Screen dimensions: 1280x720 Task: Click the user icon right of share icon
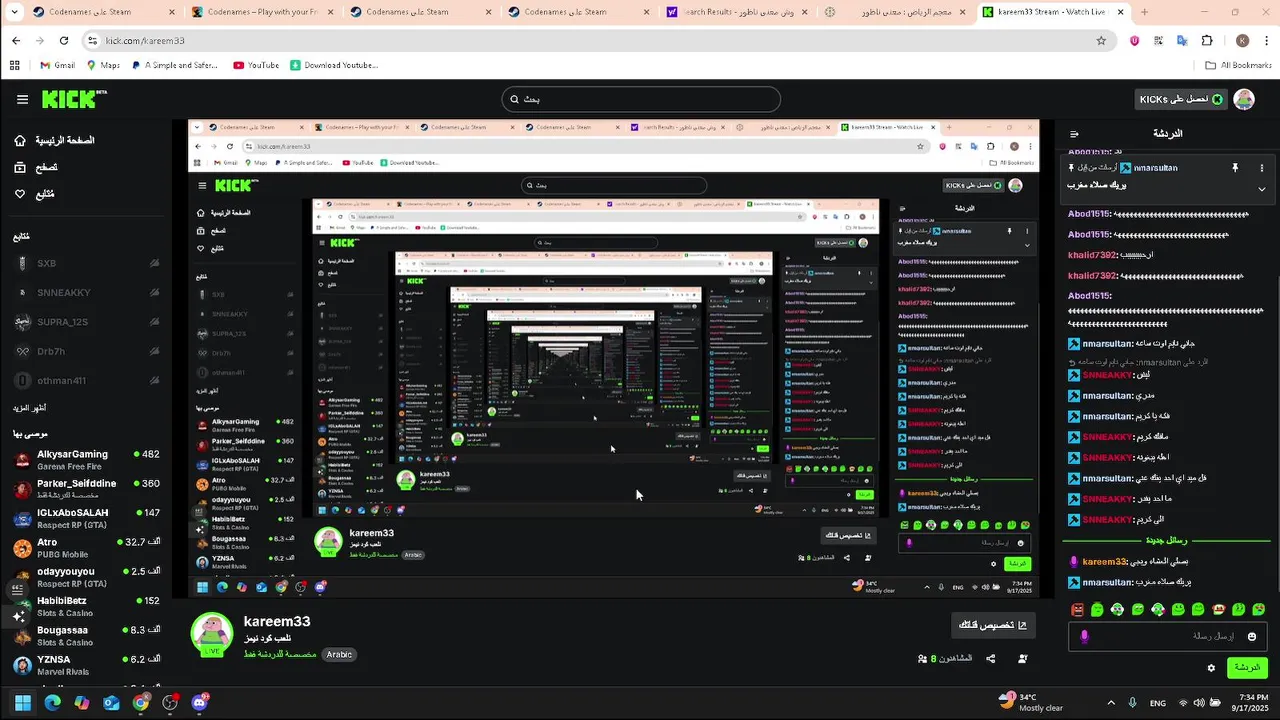click(1022, 659)
